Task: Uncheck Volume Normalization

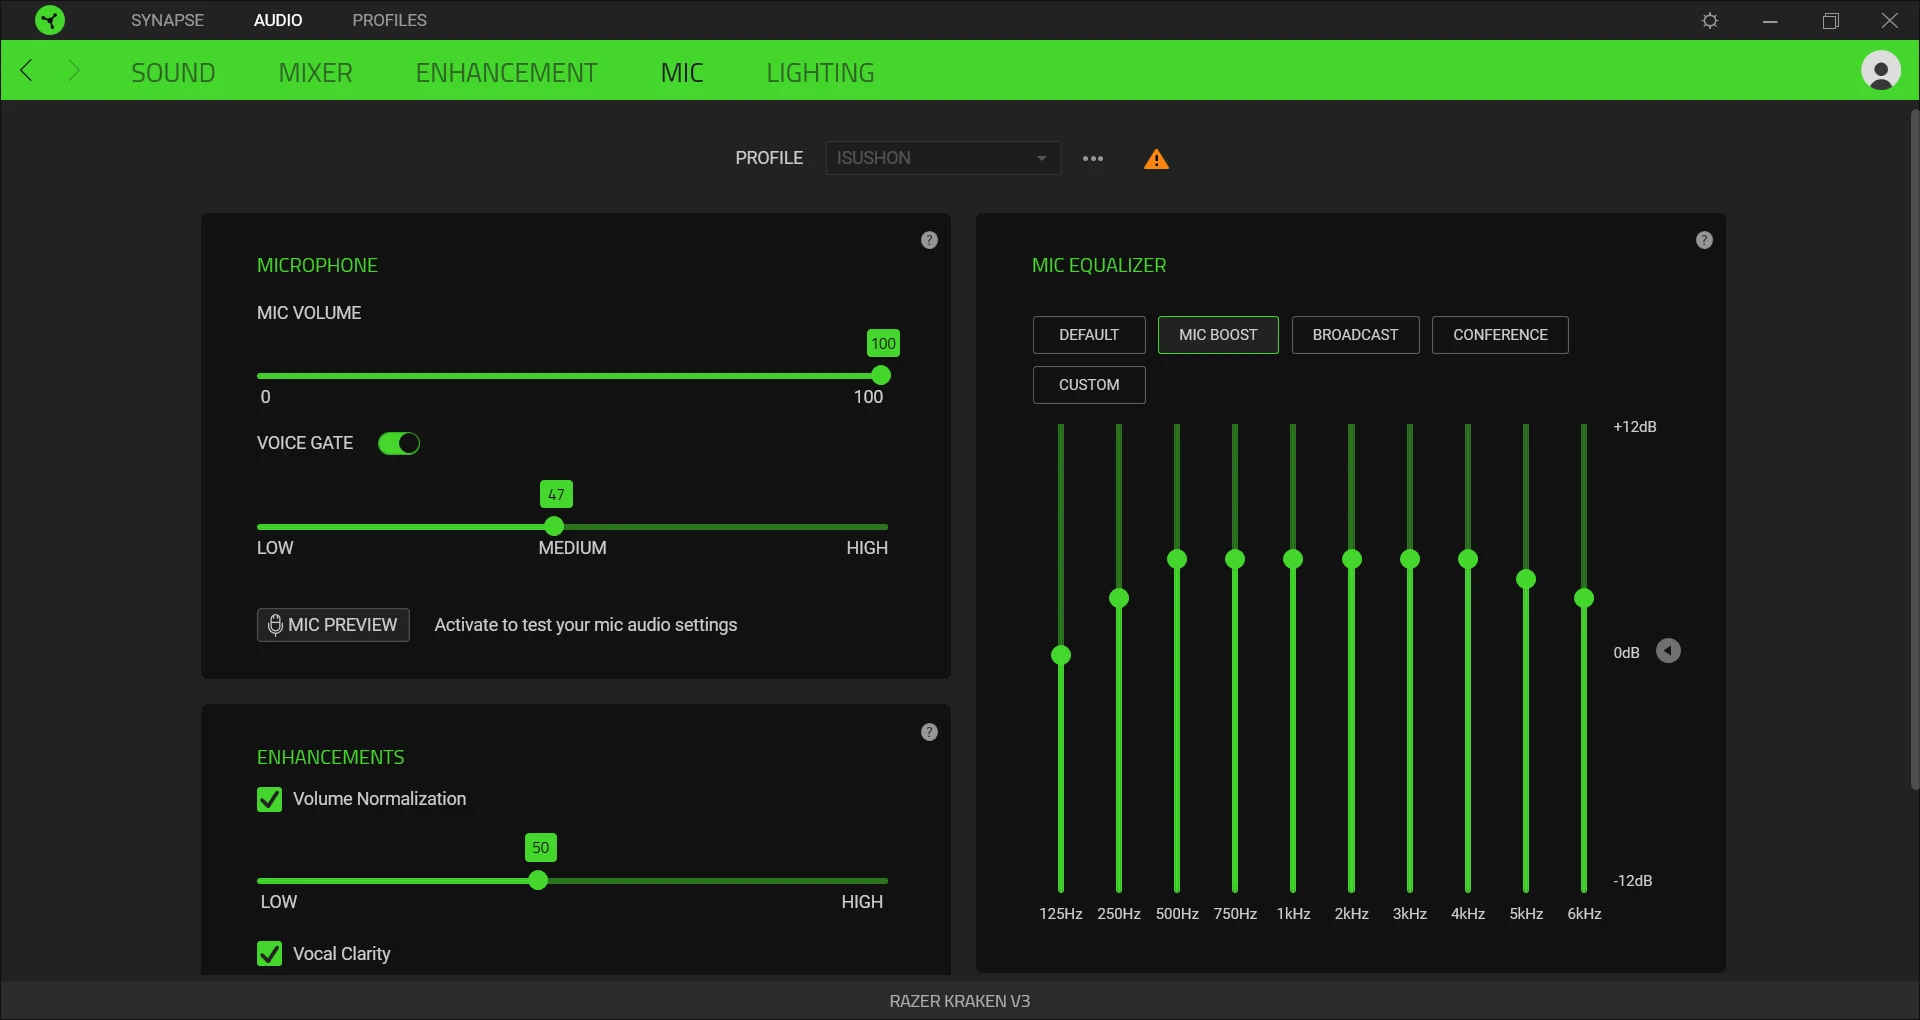Action: pyautogui.click(x=269, y=799)
